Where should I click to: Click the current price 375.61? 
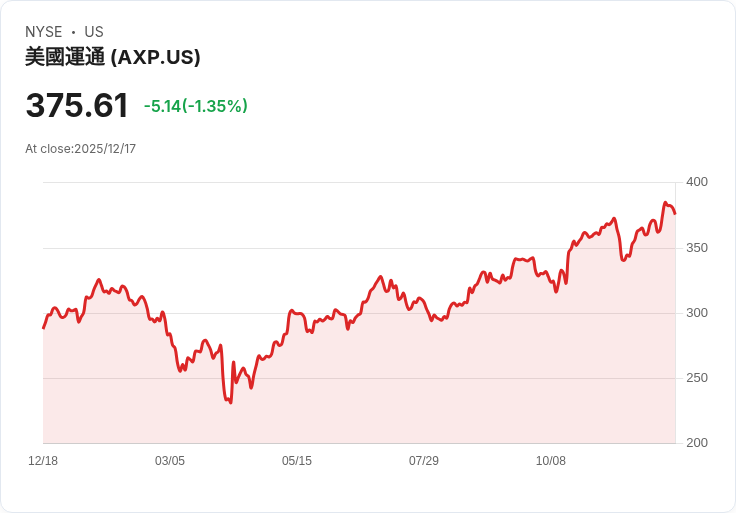77,105
